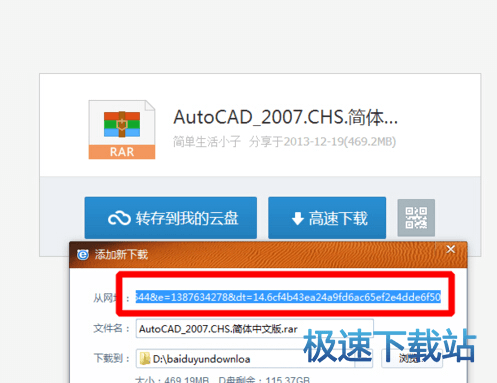Click the 浏览 browse button
The width and height of the screenshot is (497, 383).
tap(412, 359)
